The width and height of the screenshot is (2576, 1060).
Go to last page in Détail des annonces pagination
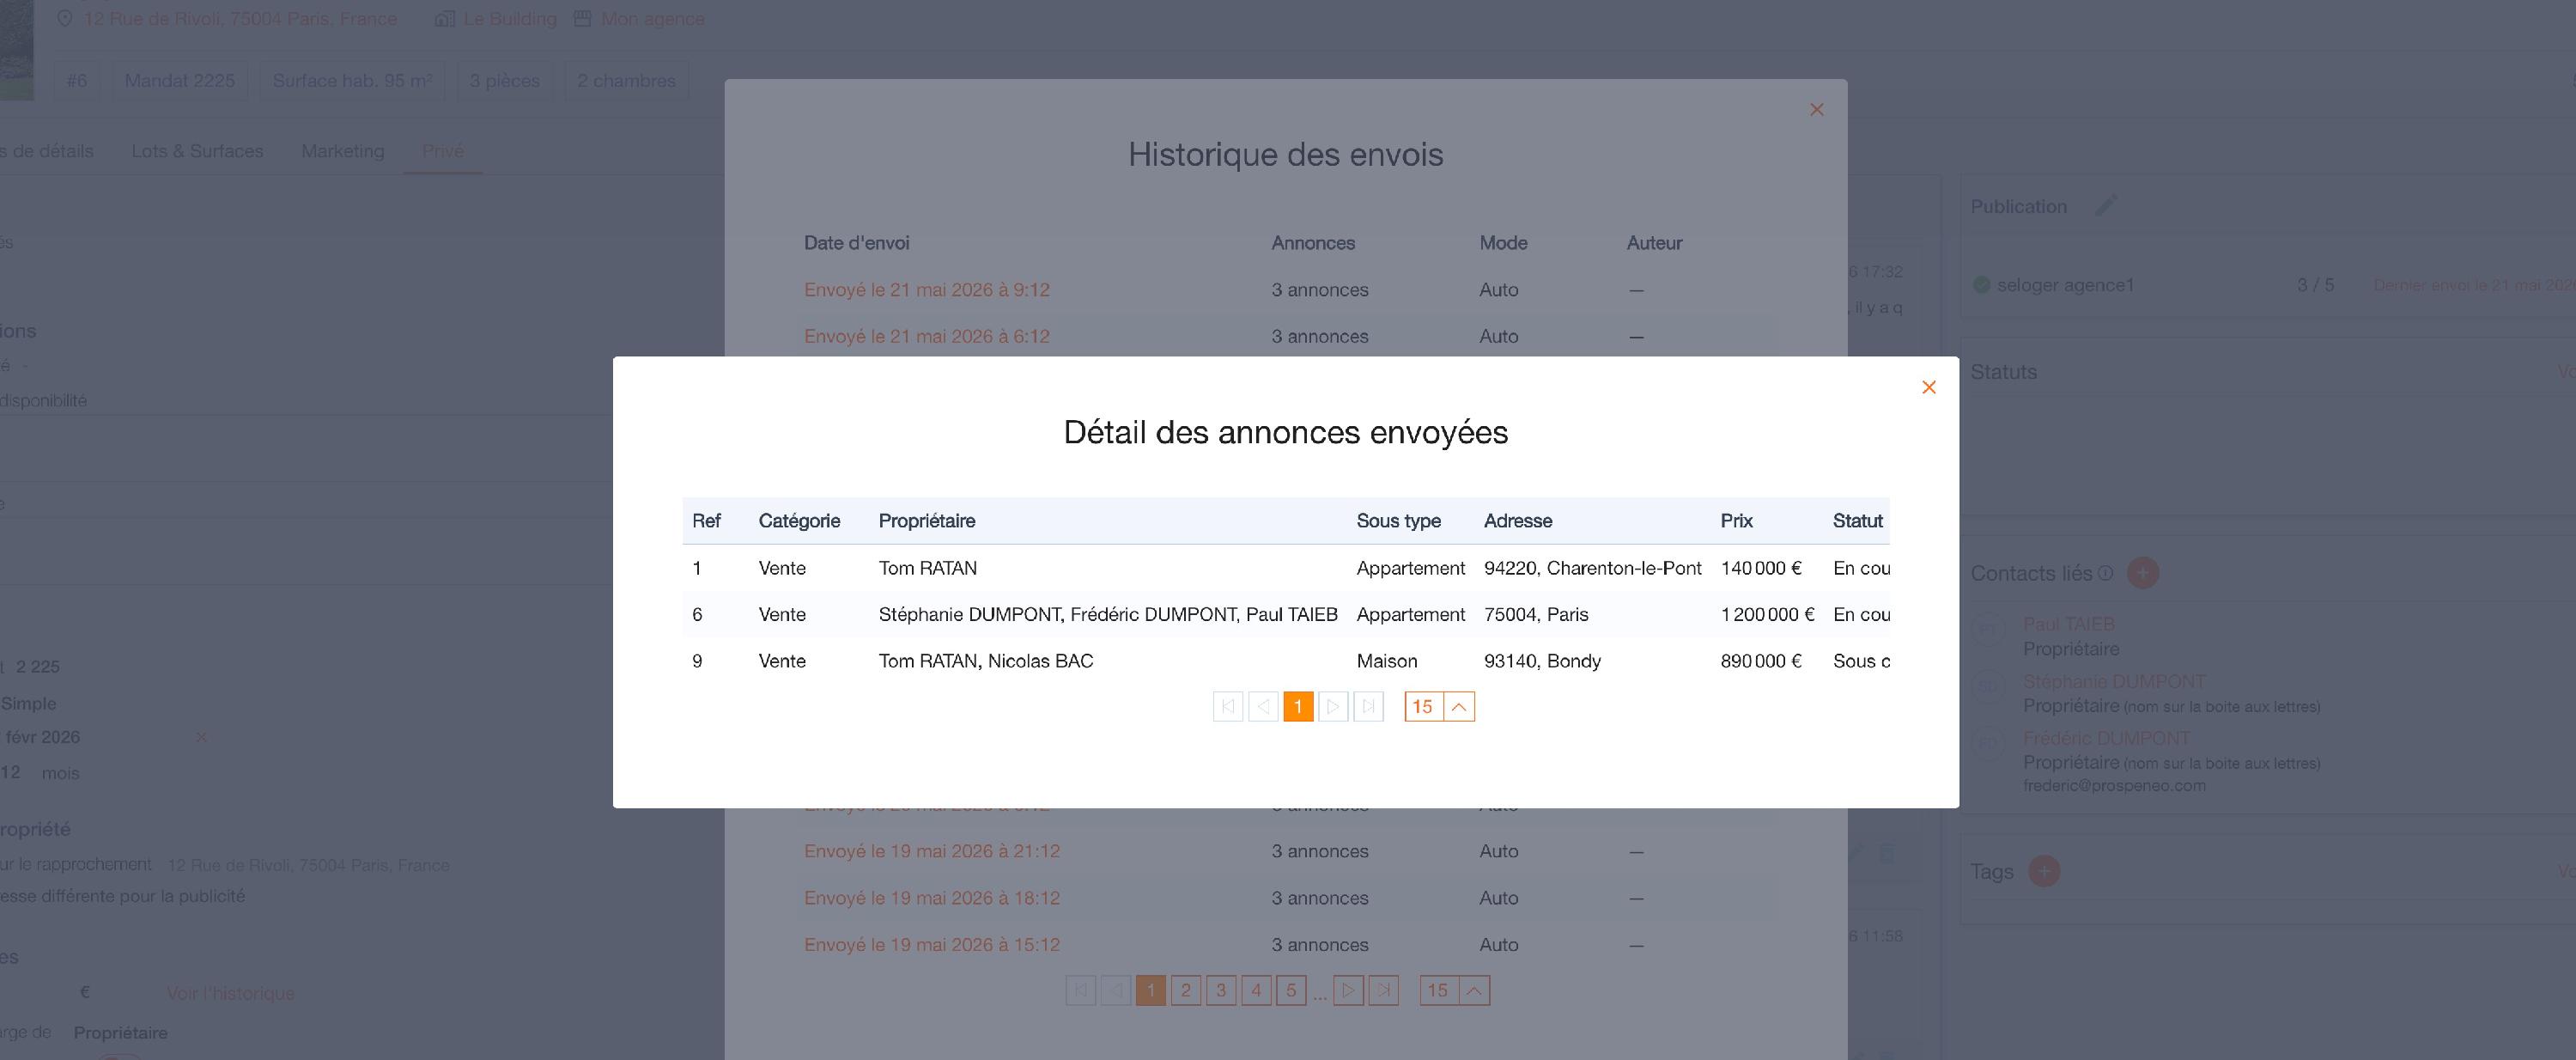point(1368,707)
